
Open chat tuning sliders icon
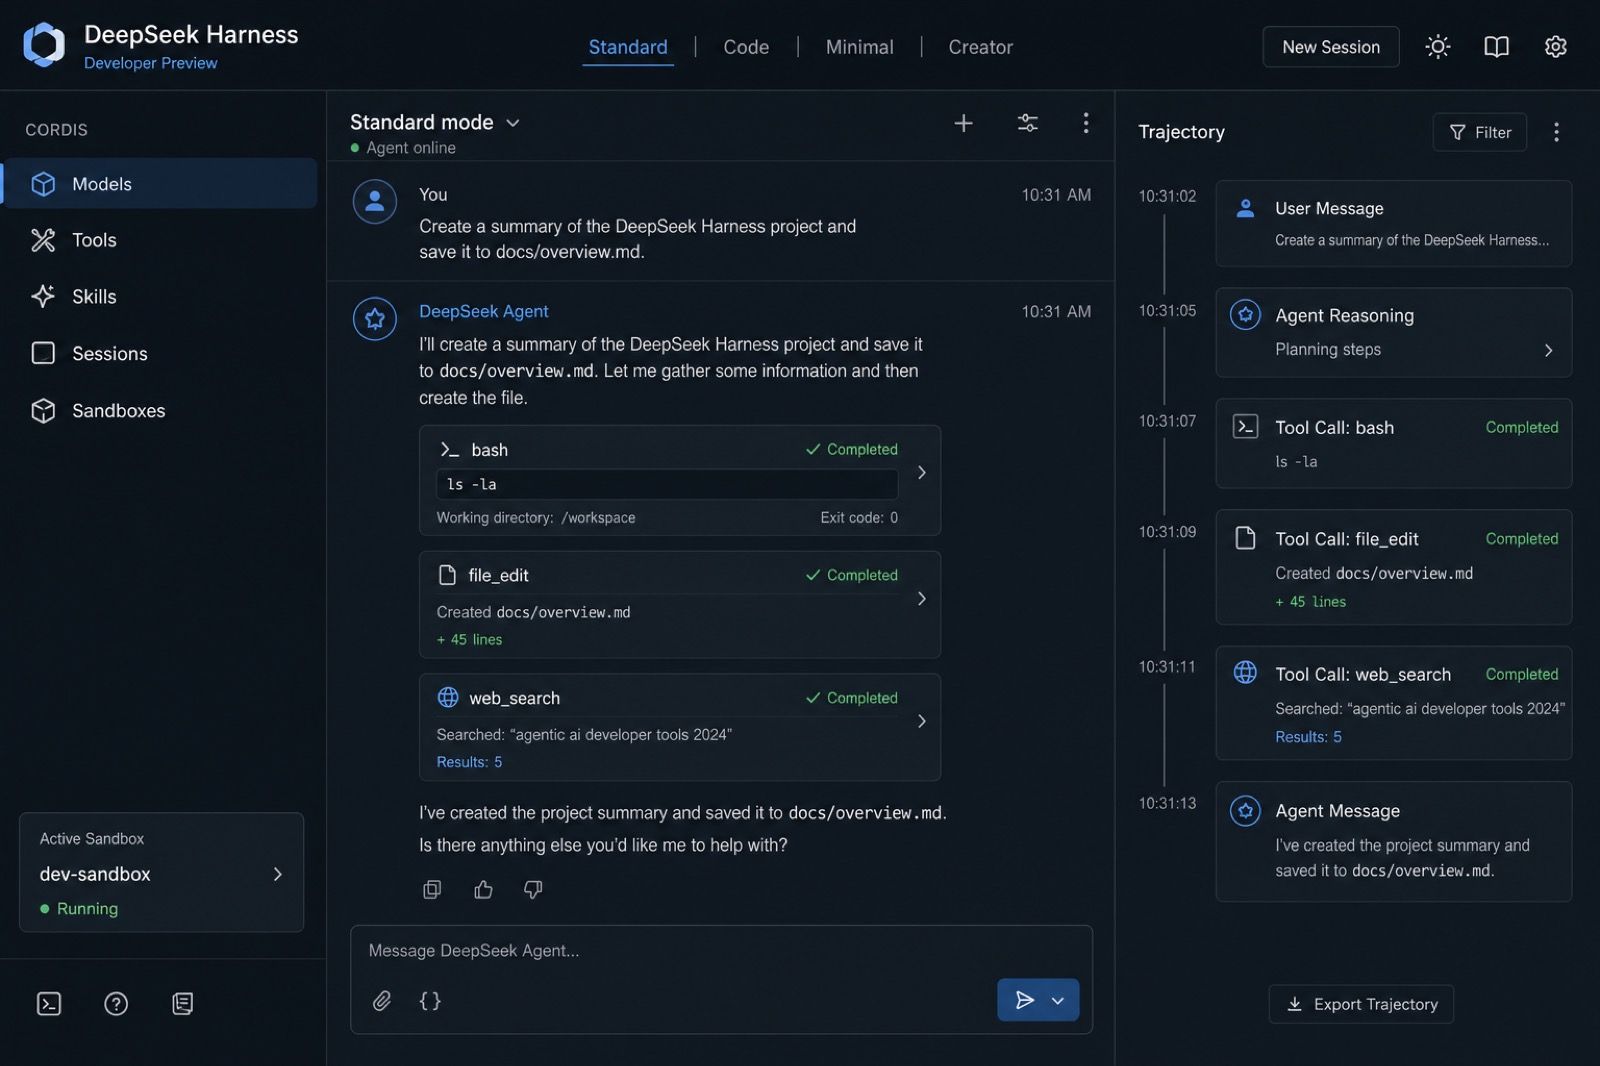[1027, 123]
